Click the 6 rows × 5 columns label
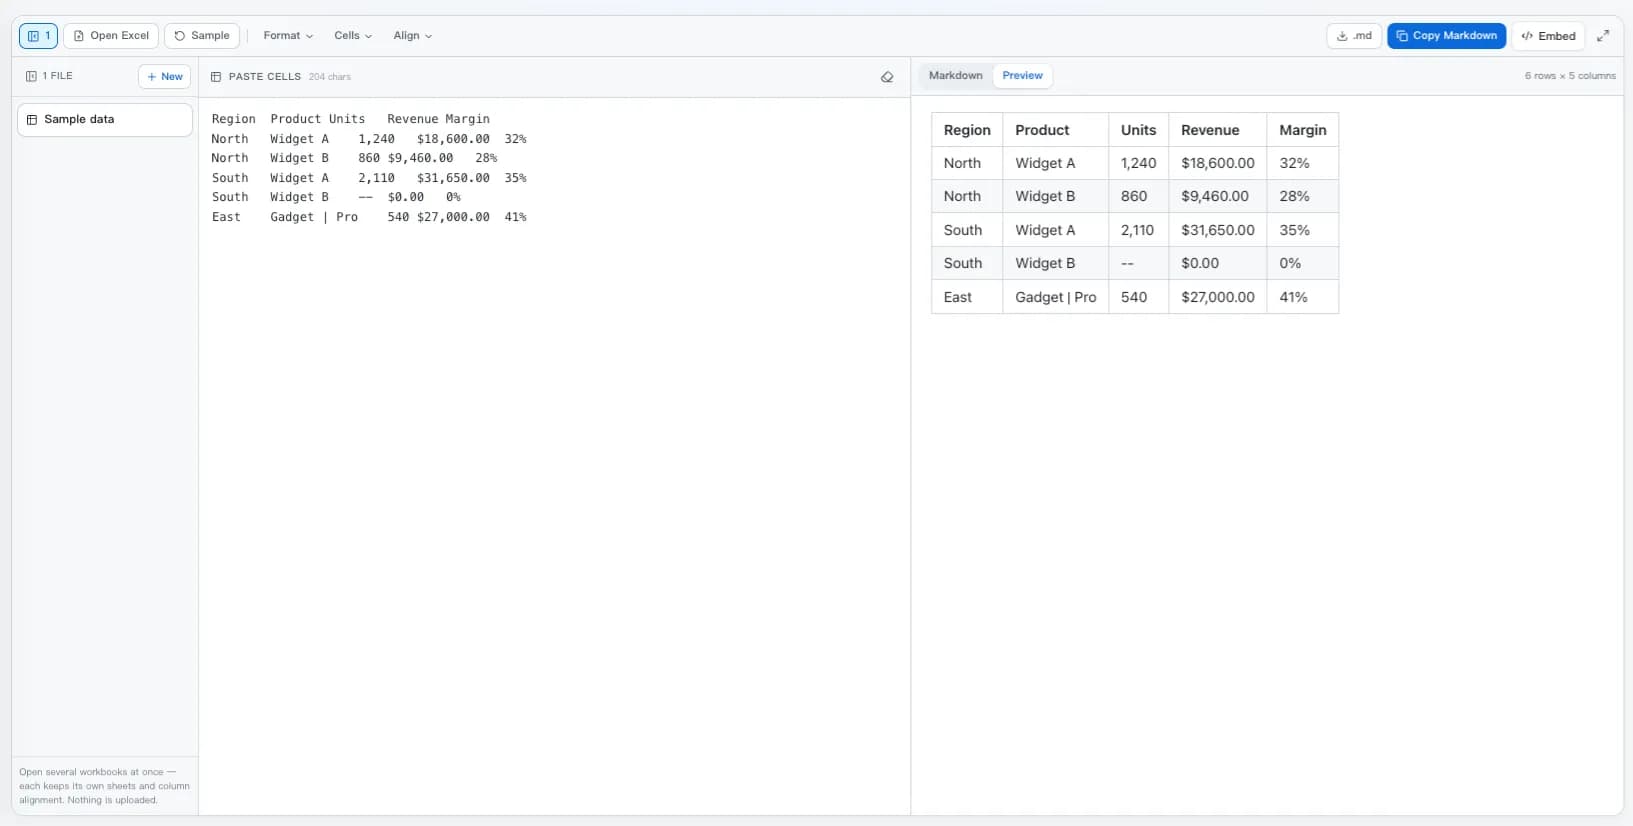This screenshot has height=826, width=1633. pos(1570,76)
